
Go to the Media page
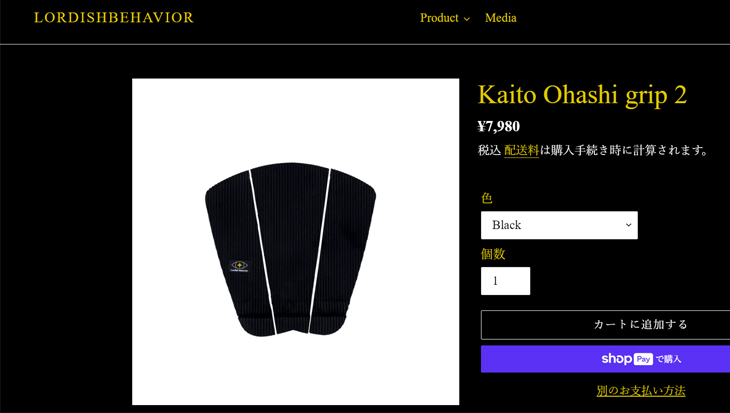pos(500,18)
